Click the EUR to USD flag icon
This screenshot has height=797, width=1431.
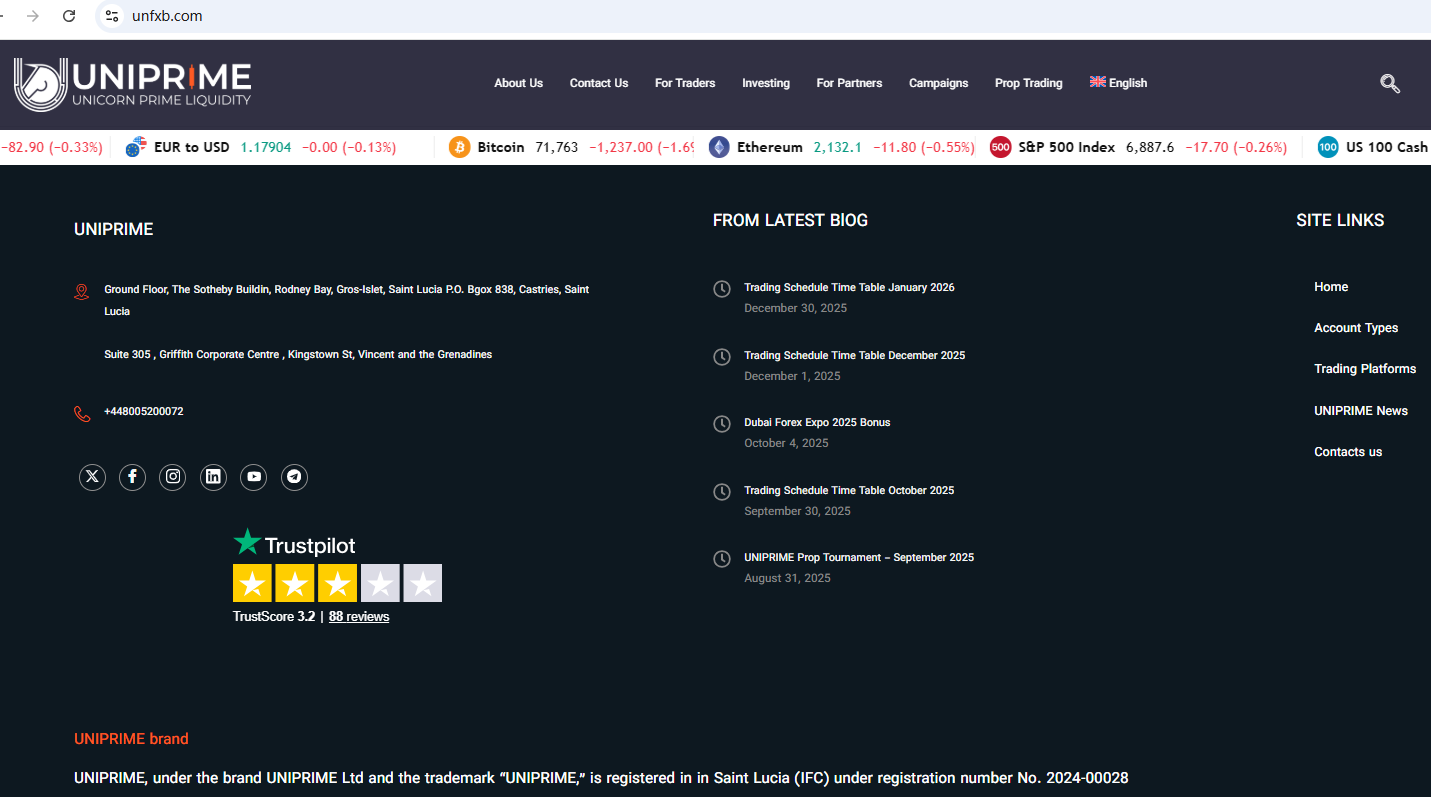click(136, 148)
